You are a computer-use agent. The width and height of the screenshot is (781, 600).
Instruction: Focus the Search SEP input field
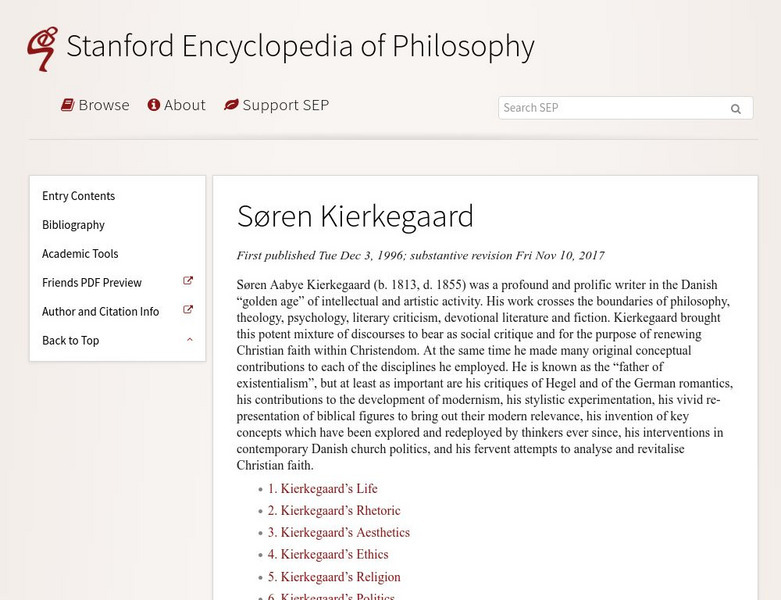(x=610, y=108)
